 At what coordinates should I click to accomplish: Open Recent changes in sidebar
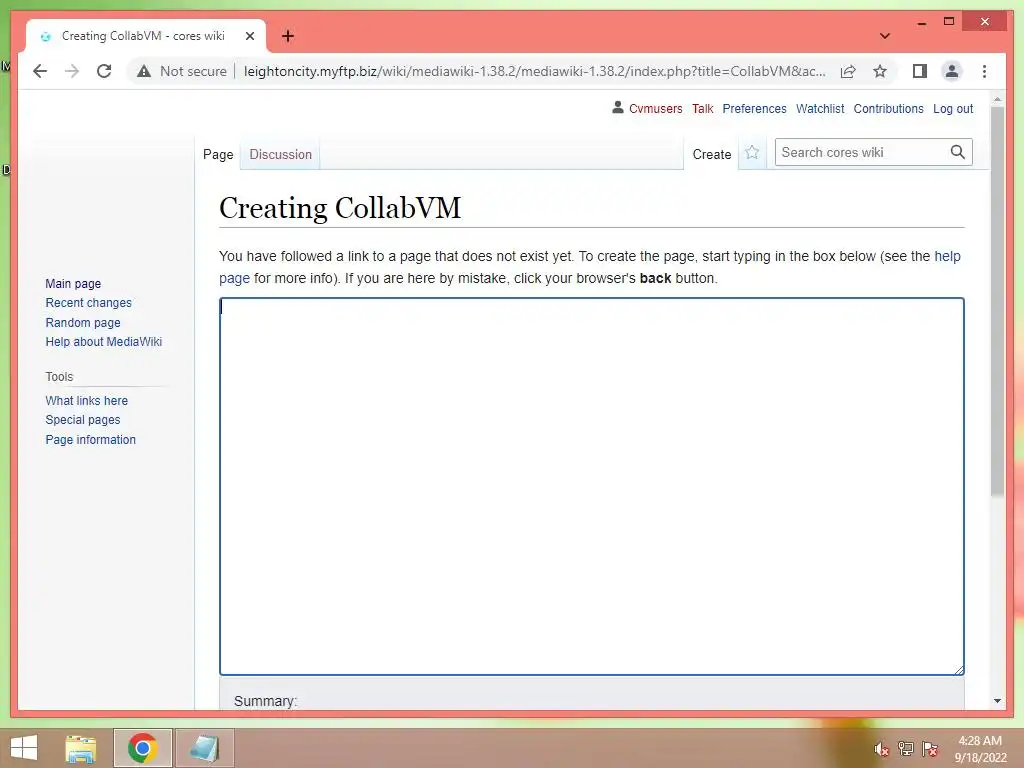88,303
